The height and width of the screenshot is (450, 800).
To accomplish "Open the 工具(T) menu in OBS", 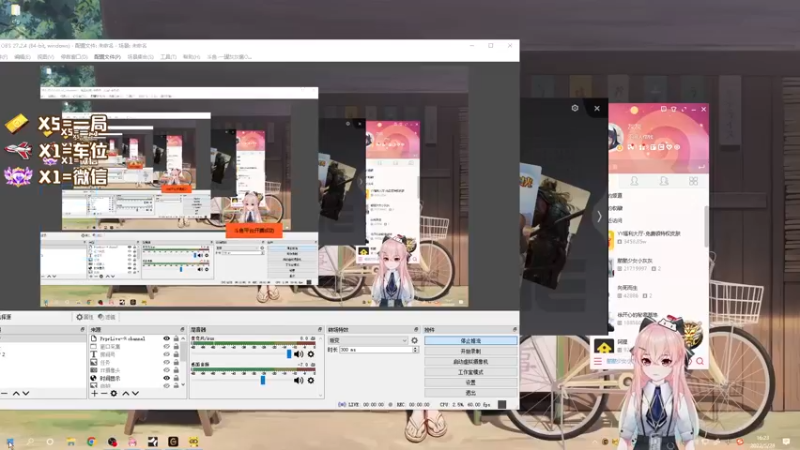I will point(168,57).
